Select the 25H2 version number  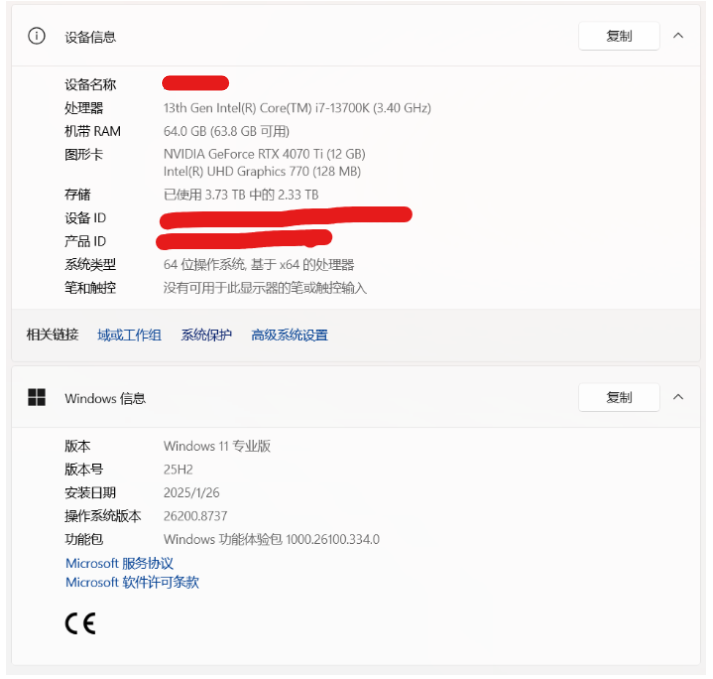point(178,469)
